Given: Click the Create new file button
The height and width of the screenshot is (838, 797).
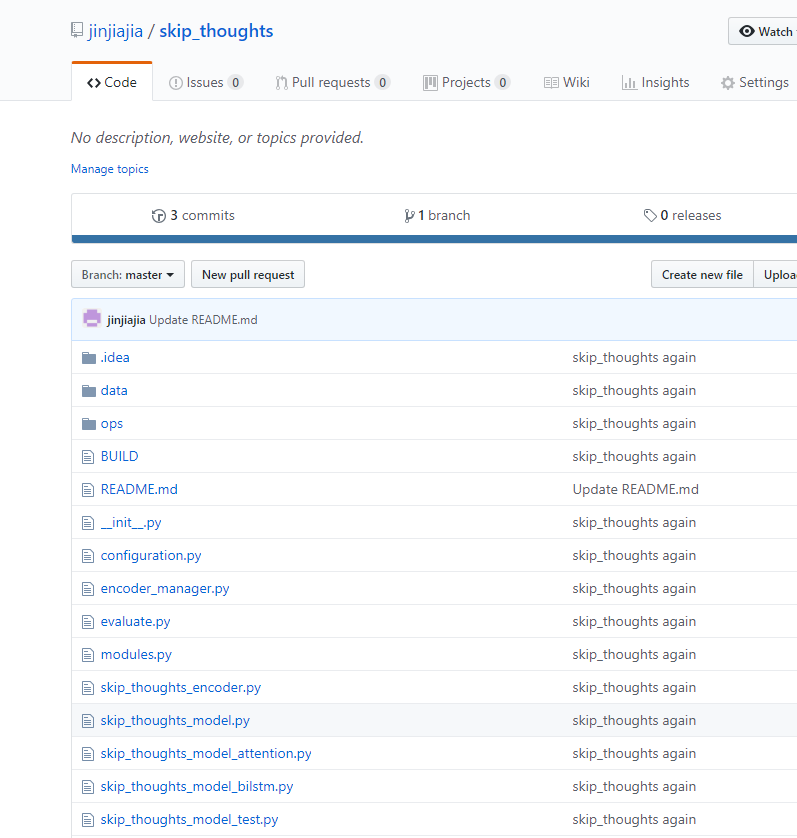Looking at the screenshot, I should (x=702, y=274).
